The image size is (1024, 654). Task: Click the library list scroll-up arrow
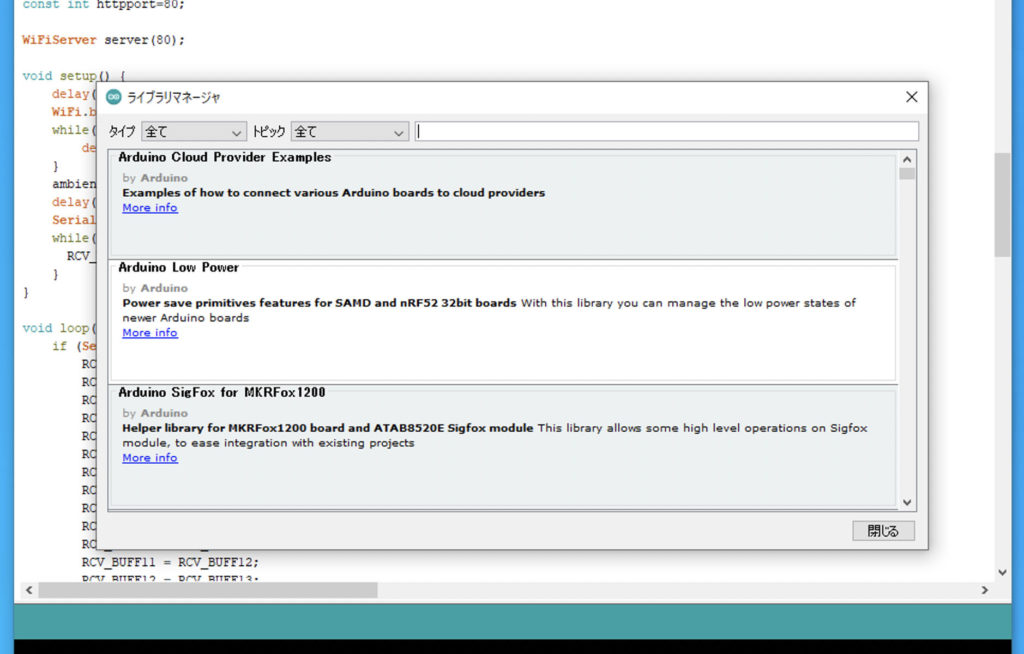(907, 159)
